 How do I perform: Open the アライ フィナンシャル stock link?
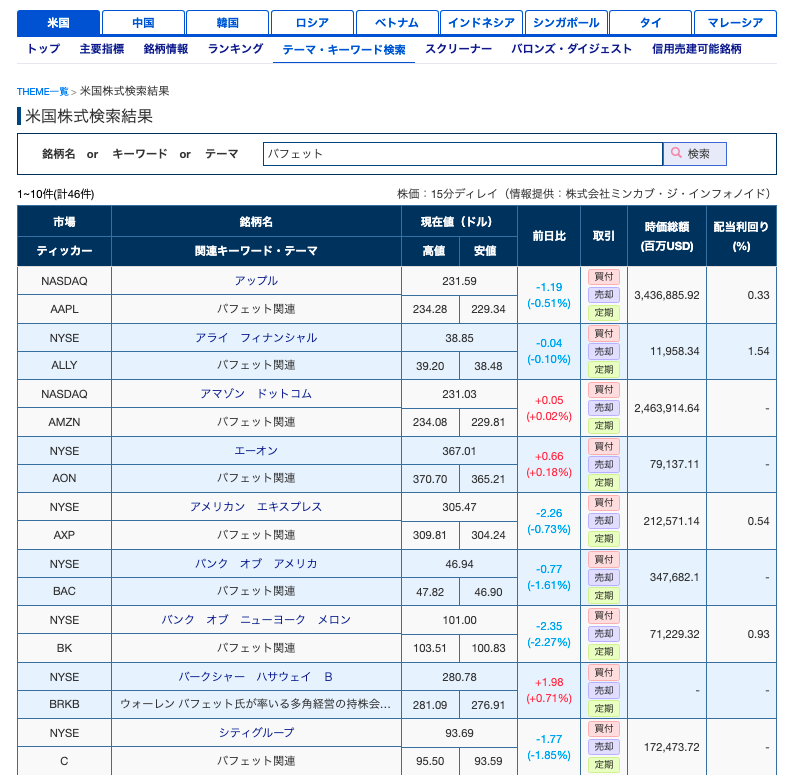pos(256,338)
